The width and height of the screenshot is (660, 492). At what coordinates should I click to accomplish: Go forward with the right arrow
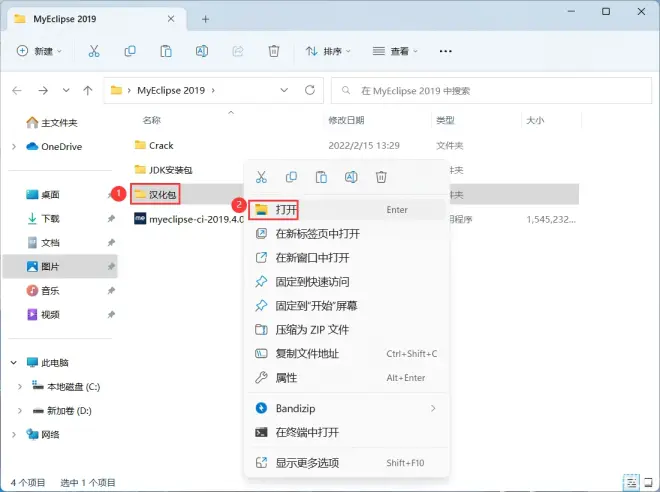(43, 90)
